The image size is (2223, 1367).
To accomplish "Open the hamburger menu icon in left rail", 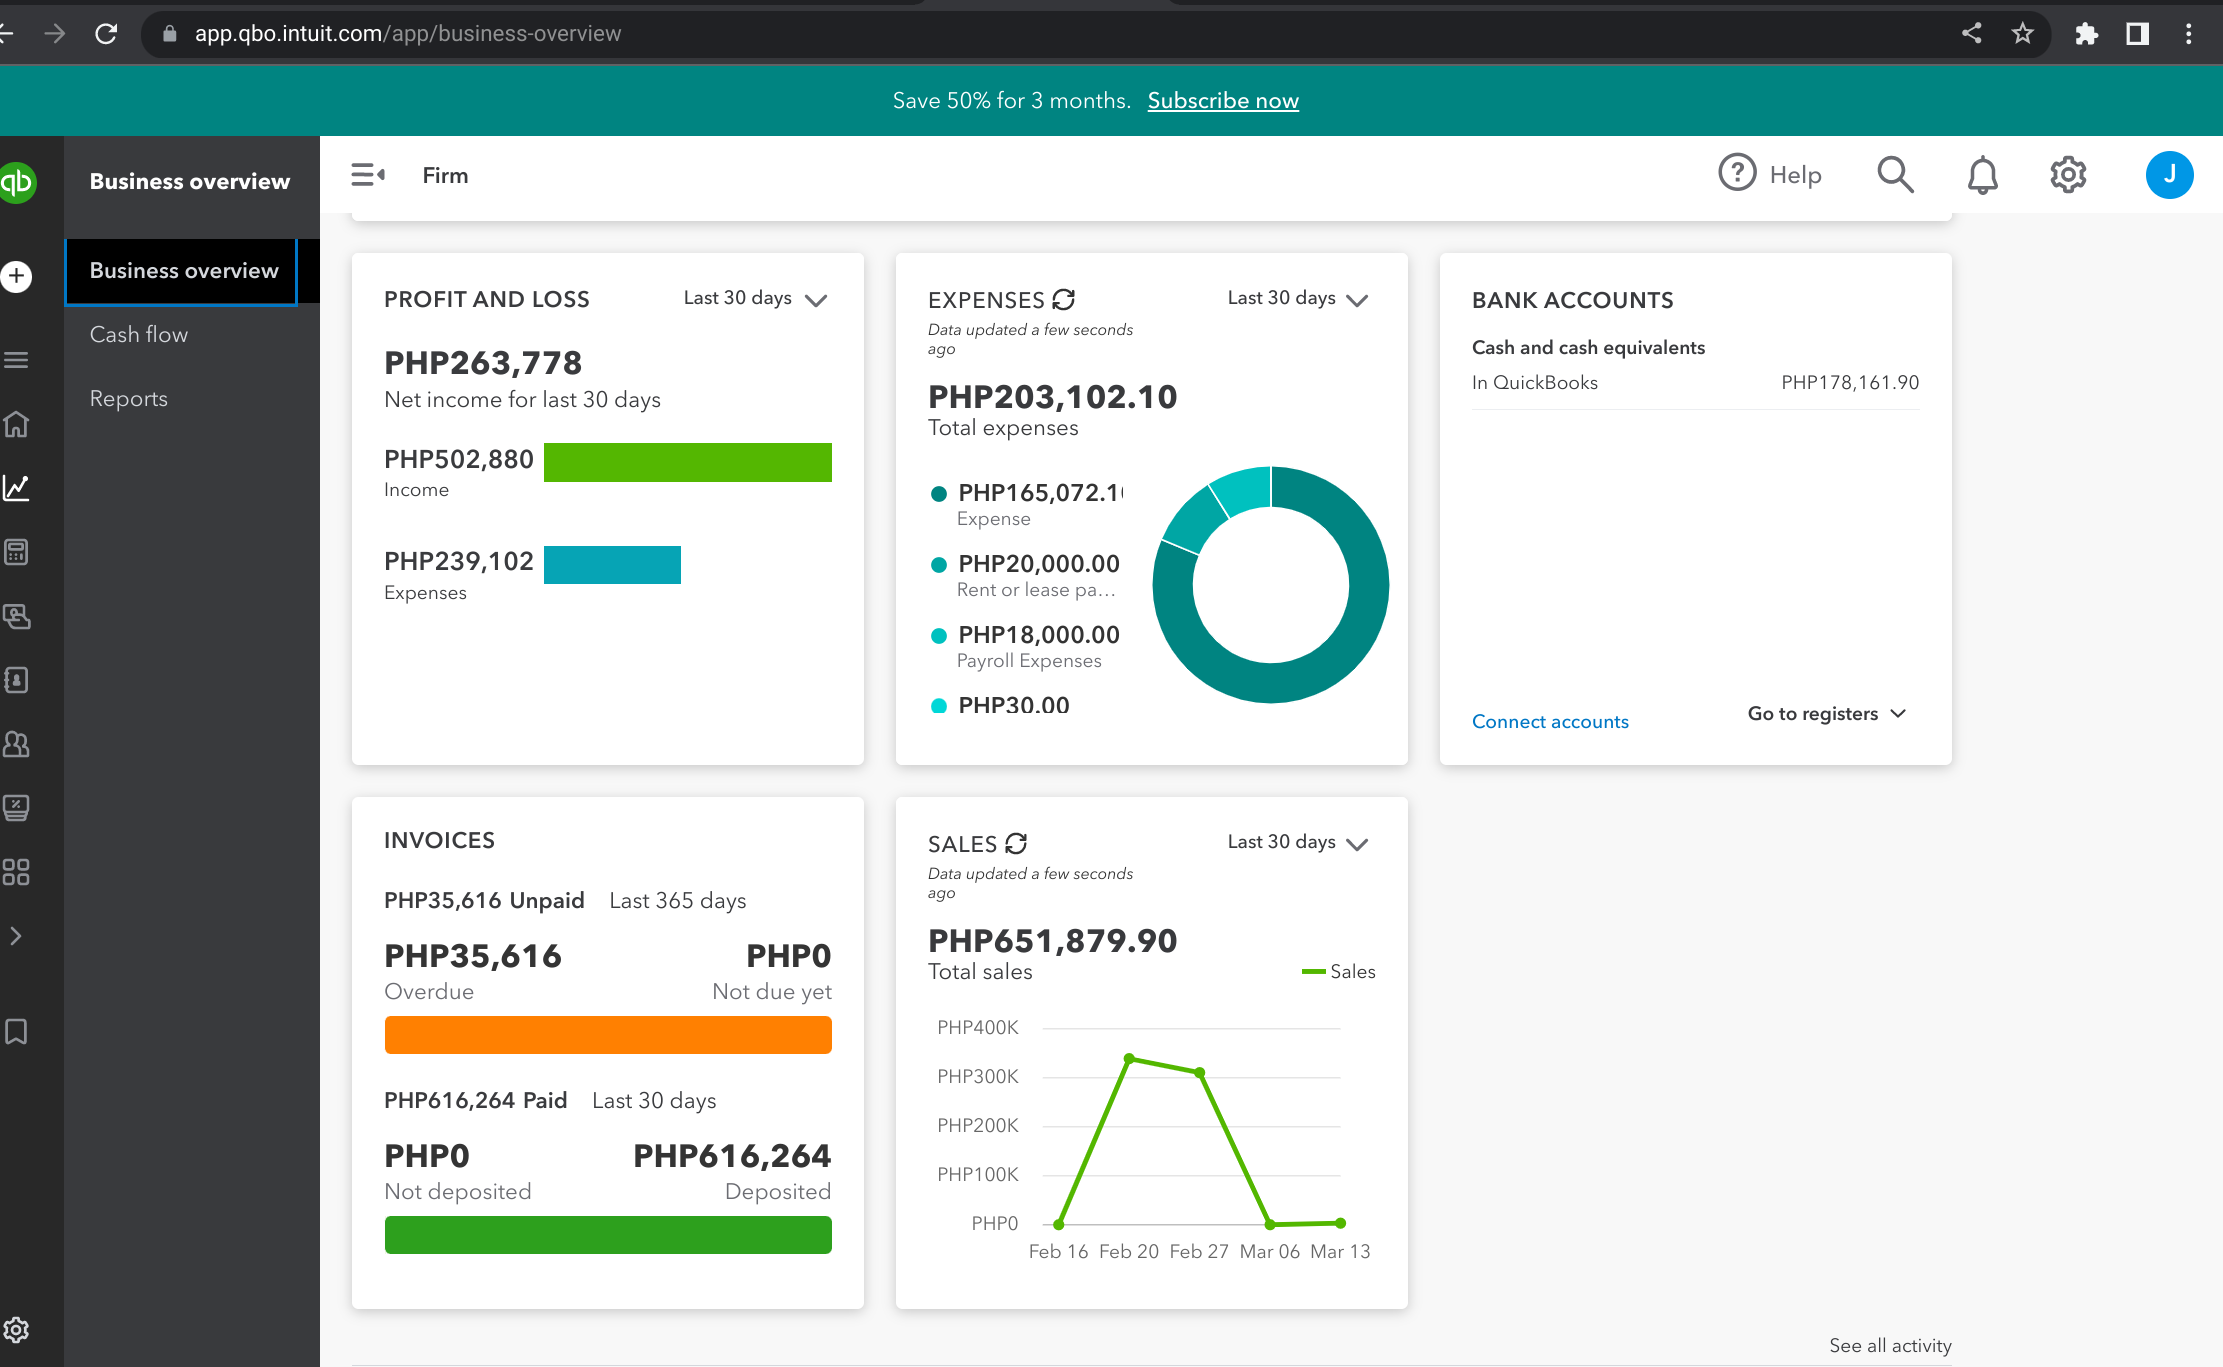I will click(x=16, y=360).
